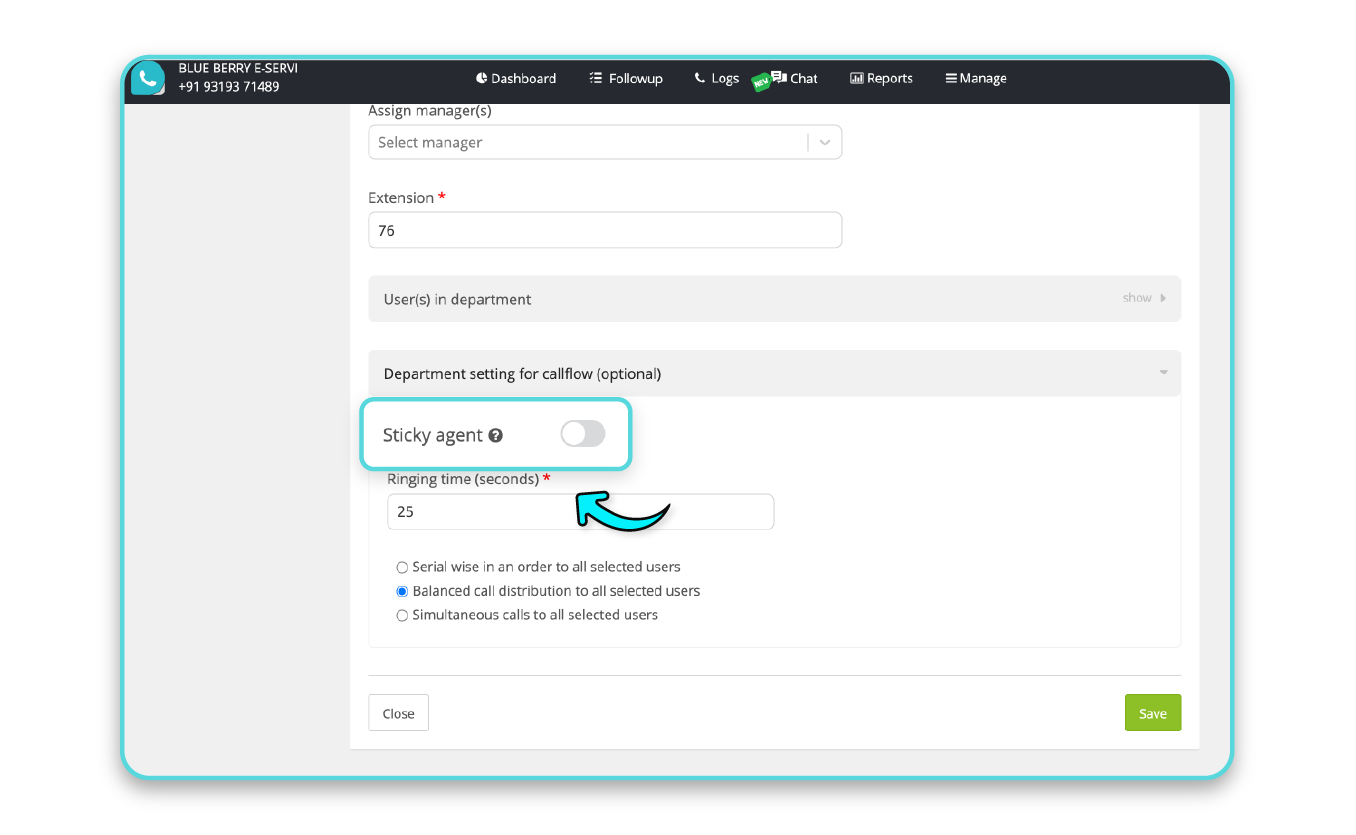Click the NEW badge next to Chat

click(x=761, y=80)
